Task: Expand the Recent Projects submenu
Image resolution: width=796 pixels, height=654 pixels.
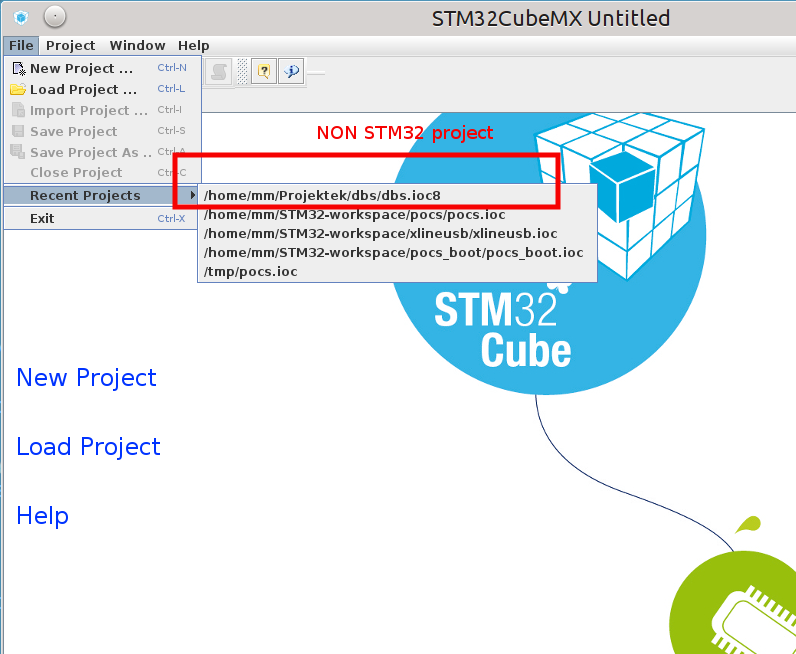Action: tap(103, 195)
